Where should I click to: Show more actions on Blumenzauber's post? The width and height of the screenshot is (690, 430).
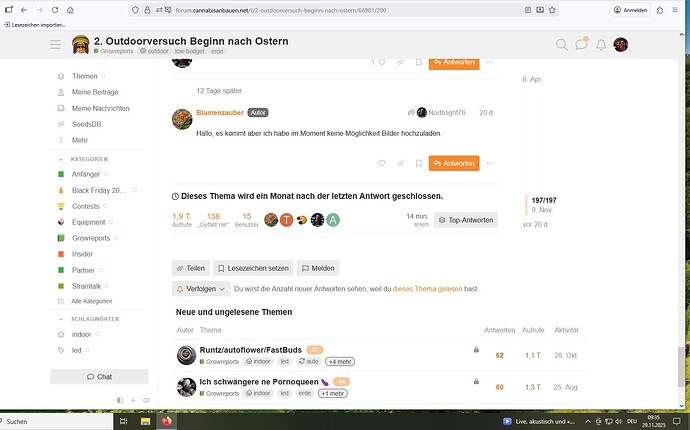point(489,163)
